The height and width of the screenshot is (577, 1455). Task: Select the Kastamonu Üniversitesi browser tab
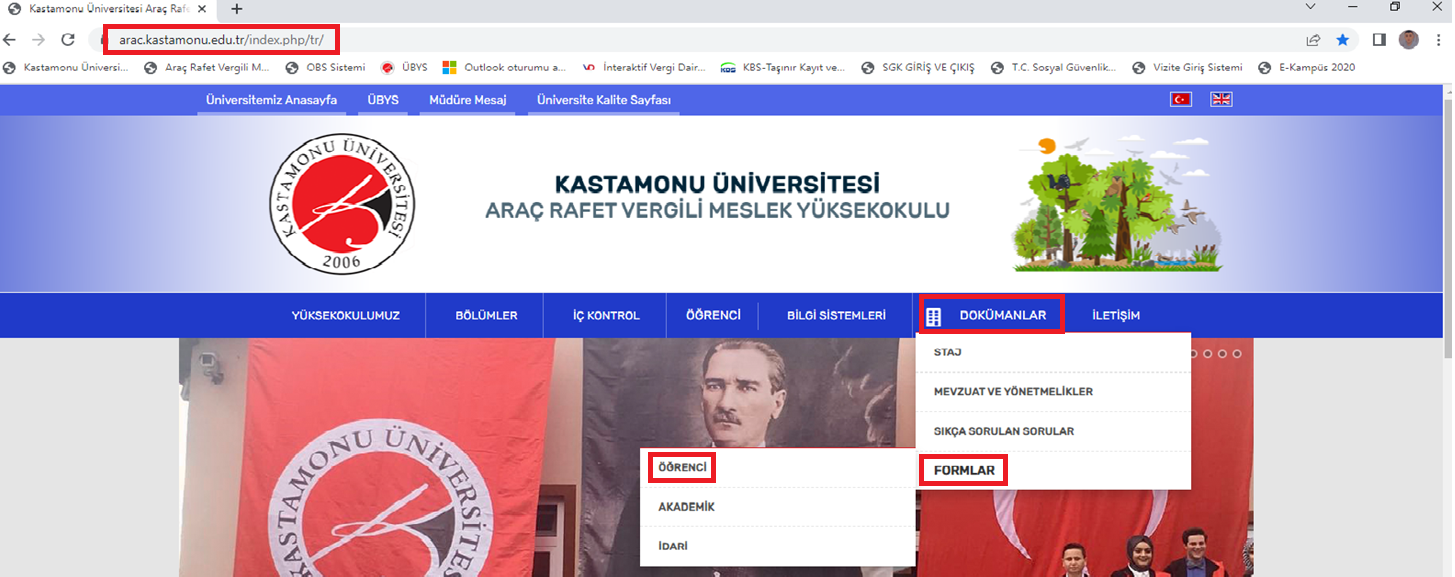108,8
